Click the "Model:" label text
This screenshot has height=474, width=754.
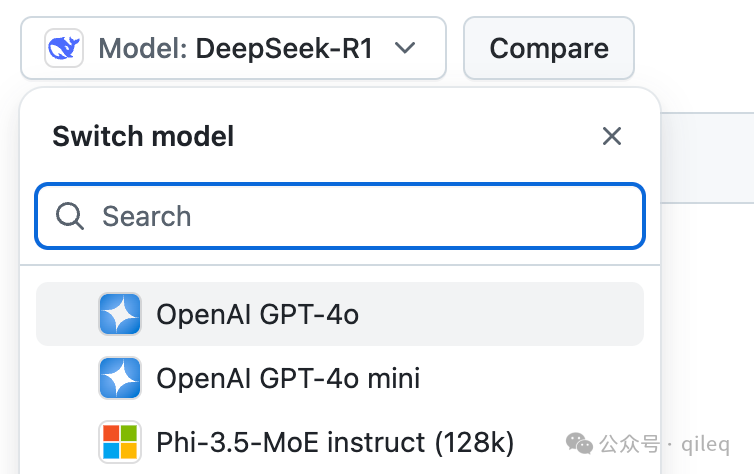click(x=142, y=48)
